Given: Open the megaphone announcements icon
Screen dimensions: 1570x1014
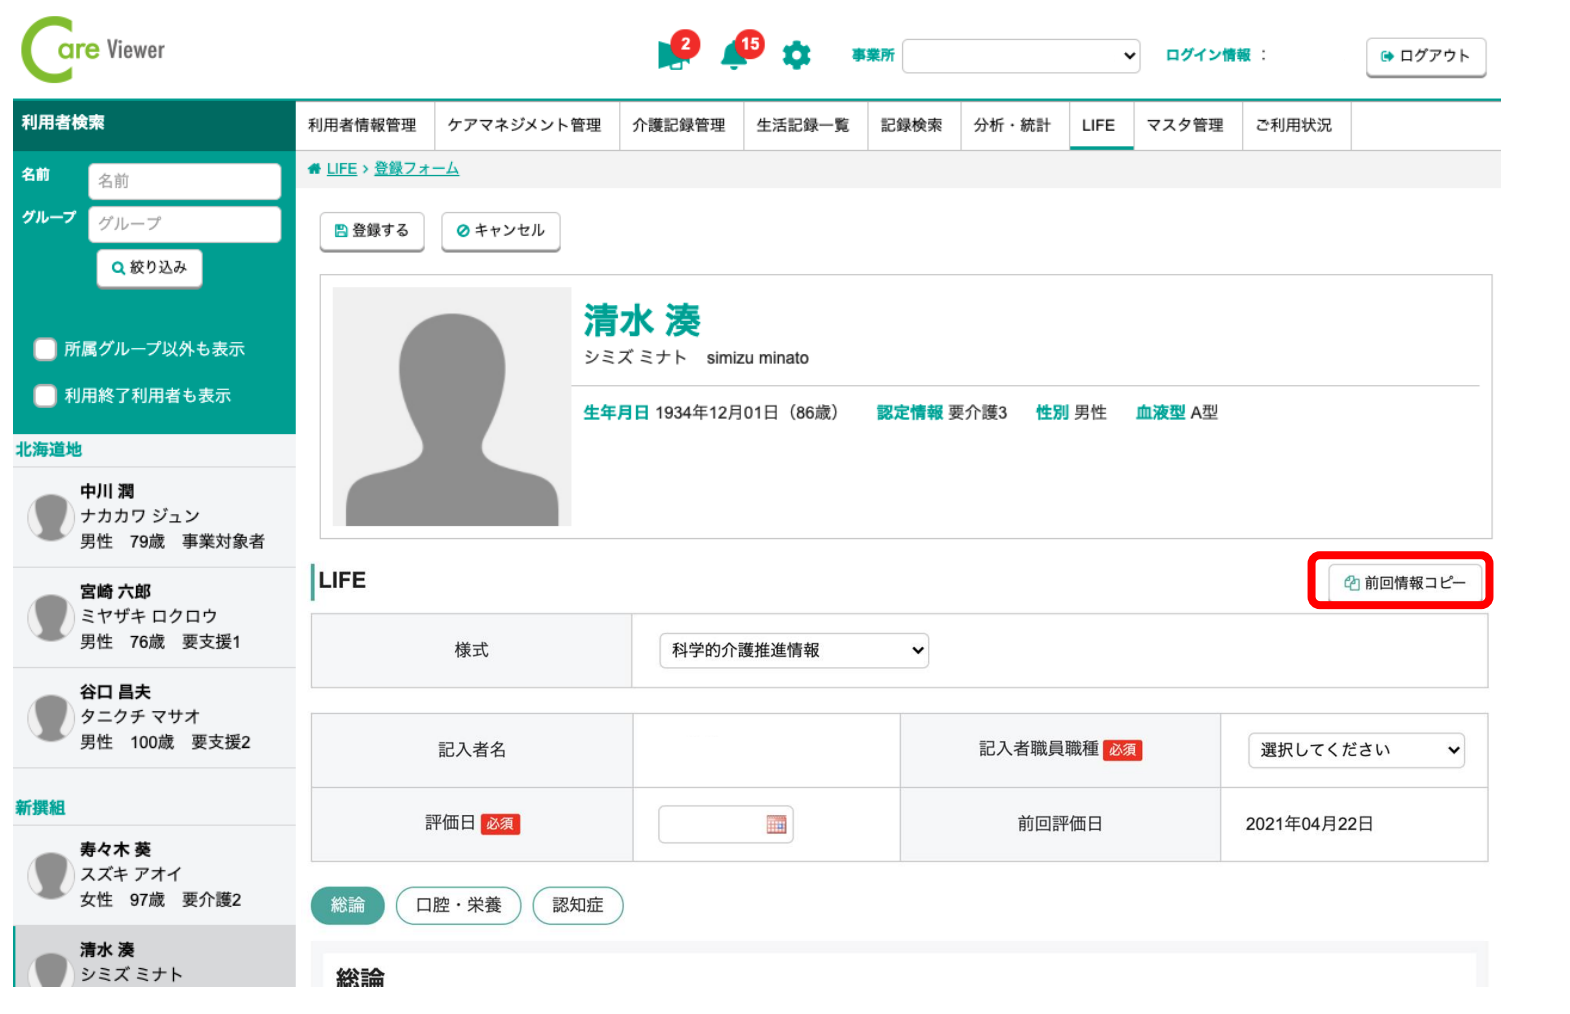Looking at the screenshot, I should click(x=673, y=55).
